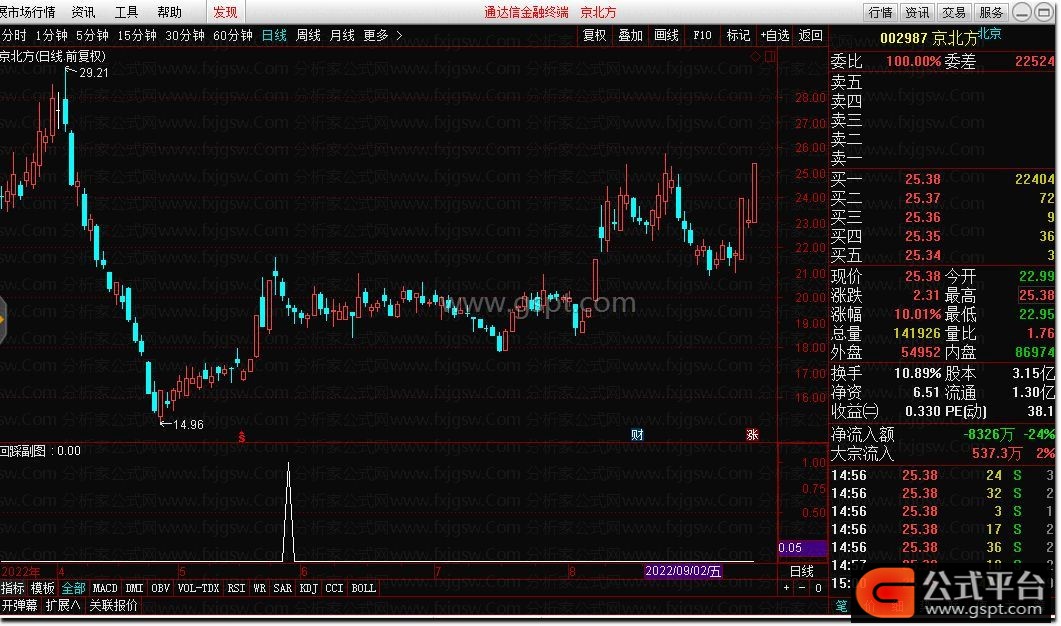Minimize the trading terminal window

[x=1022, y=12]
